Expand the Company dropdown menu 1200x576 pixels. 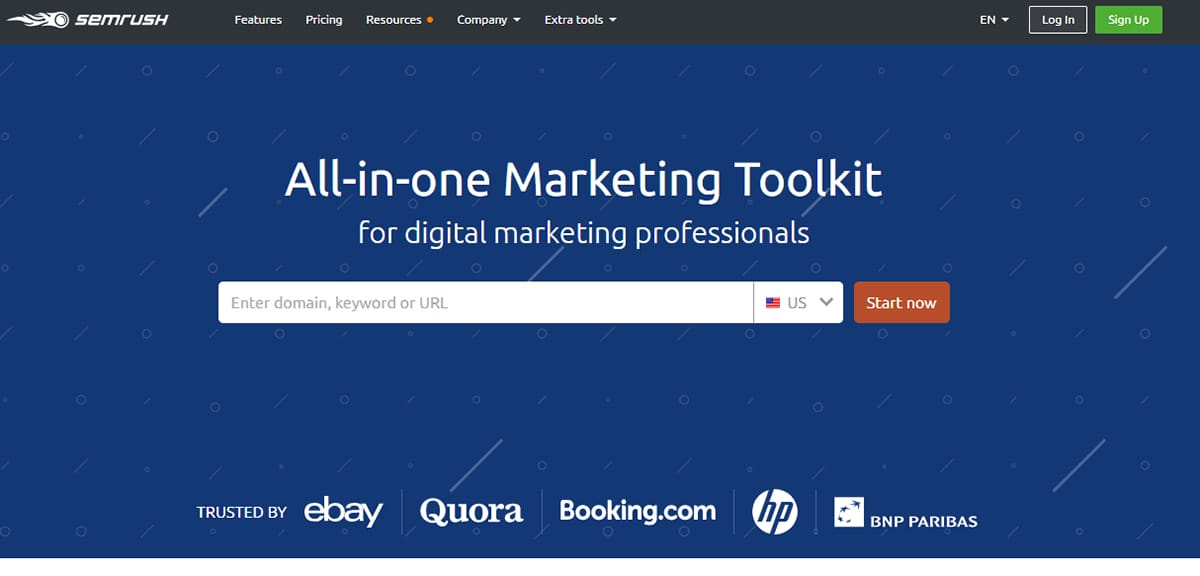click(488, 20)
